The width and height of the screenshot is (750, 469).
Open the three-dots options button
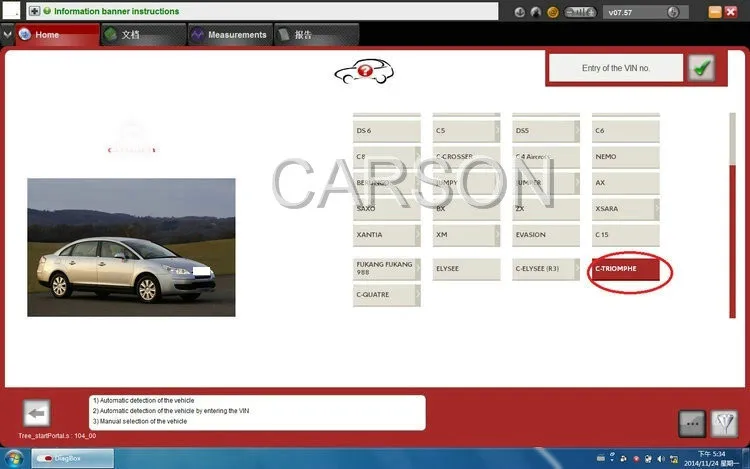click(x=692, y=424)
